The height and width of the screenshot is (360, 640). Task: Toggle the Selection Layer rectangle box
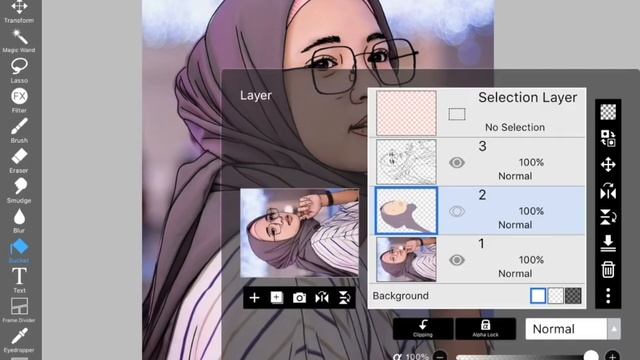tap(457, 114)
